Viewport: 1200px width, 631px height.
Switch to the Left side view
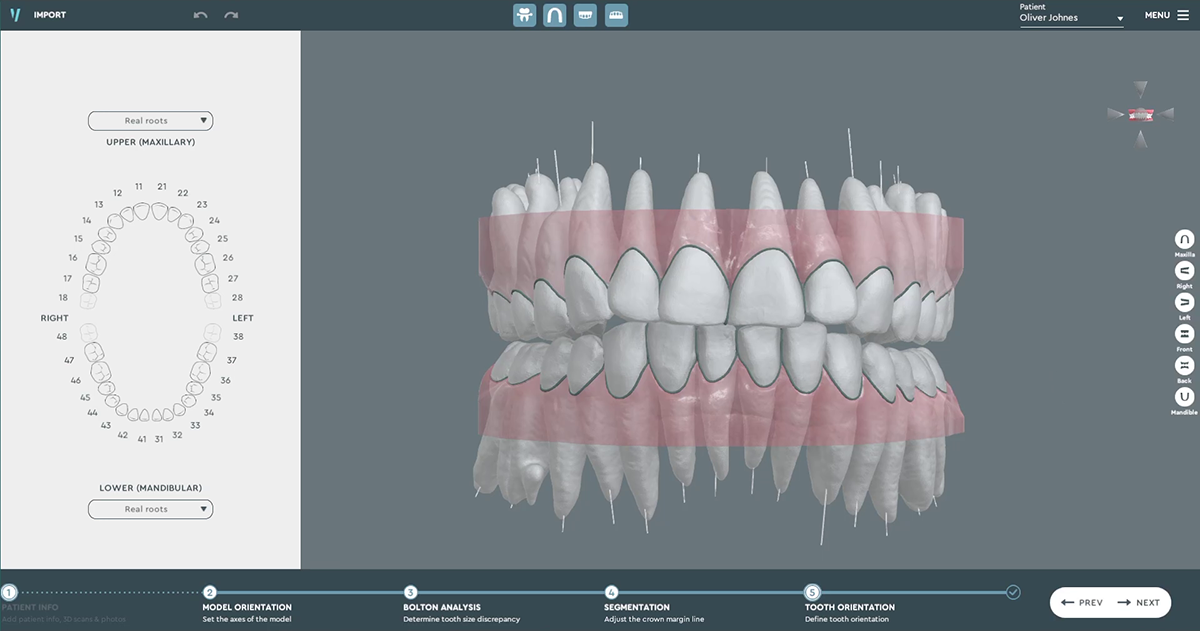(x=1184, y=302)
